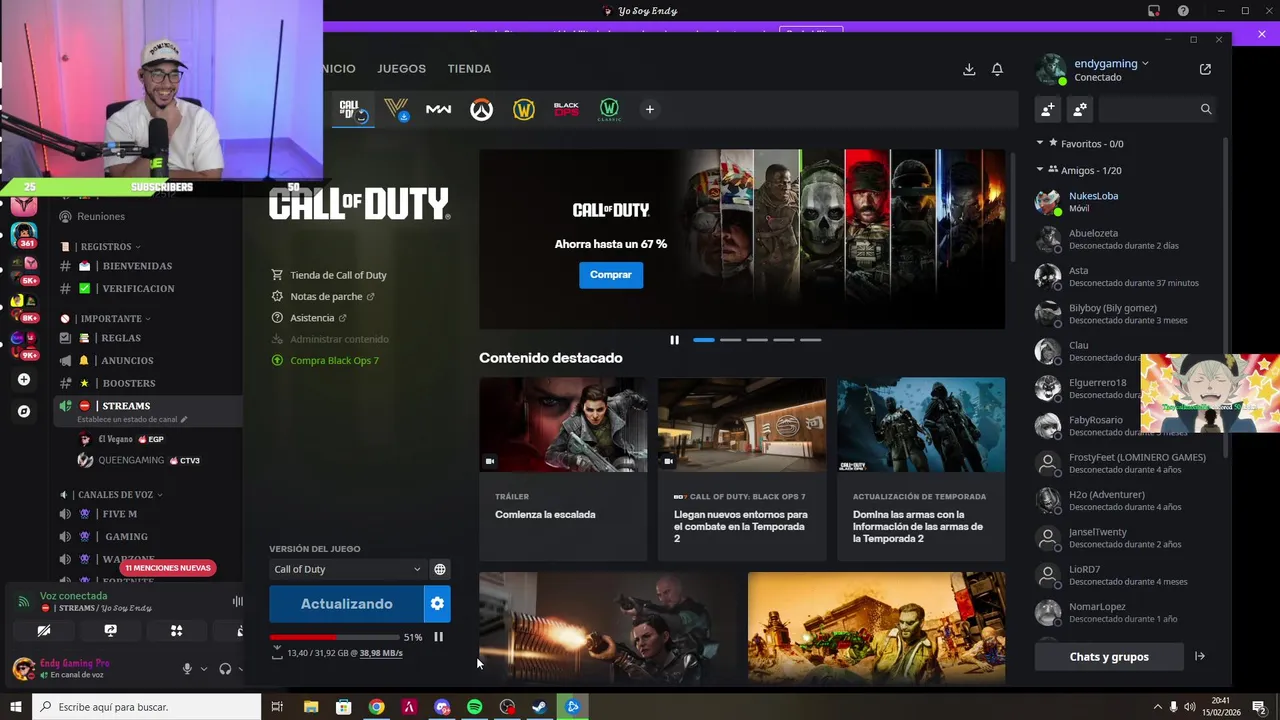Select the last carousel slide indicator

tap(810, 340)
